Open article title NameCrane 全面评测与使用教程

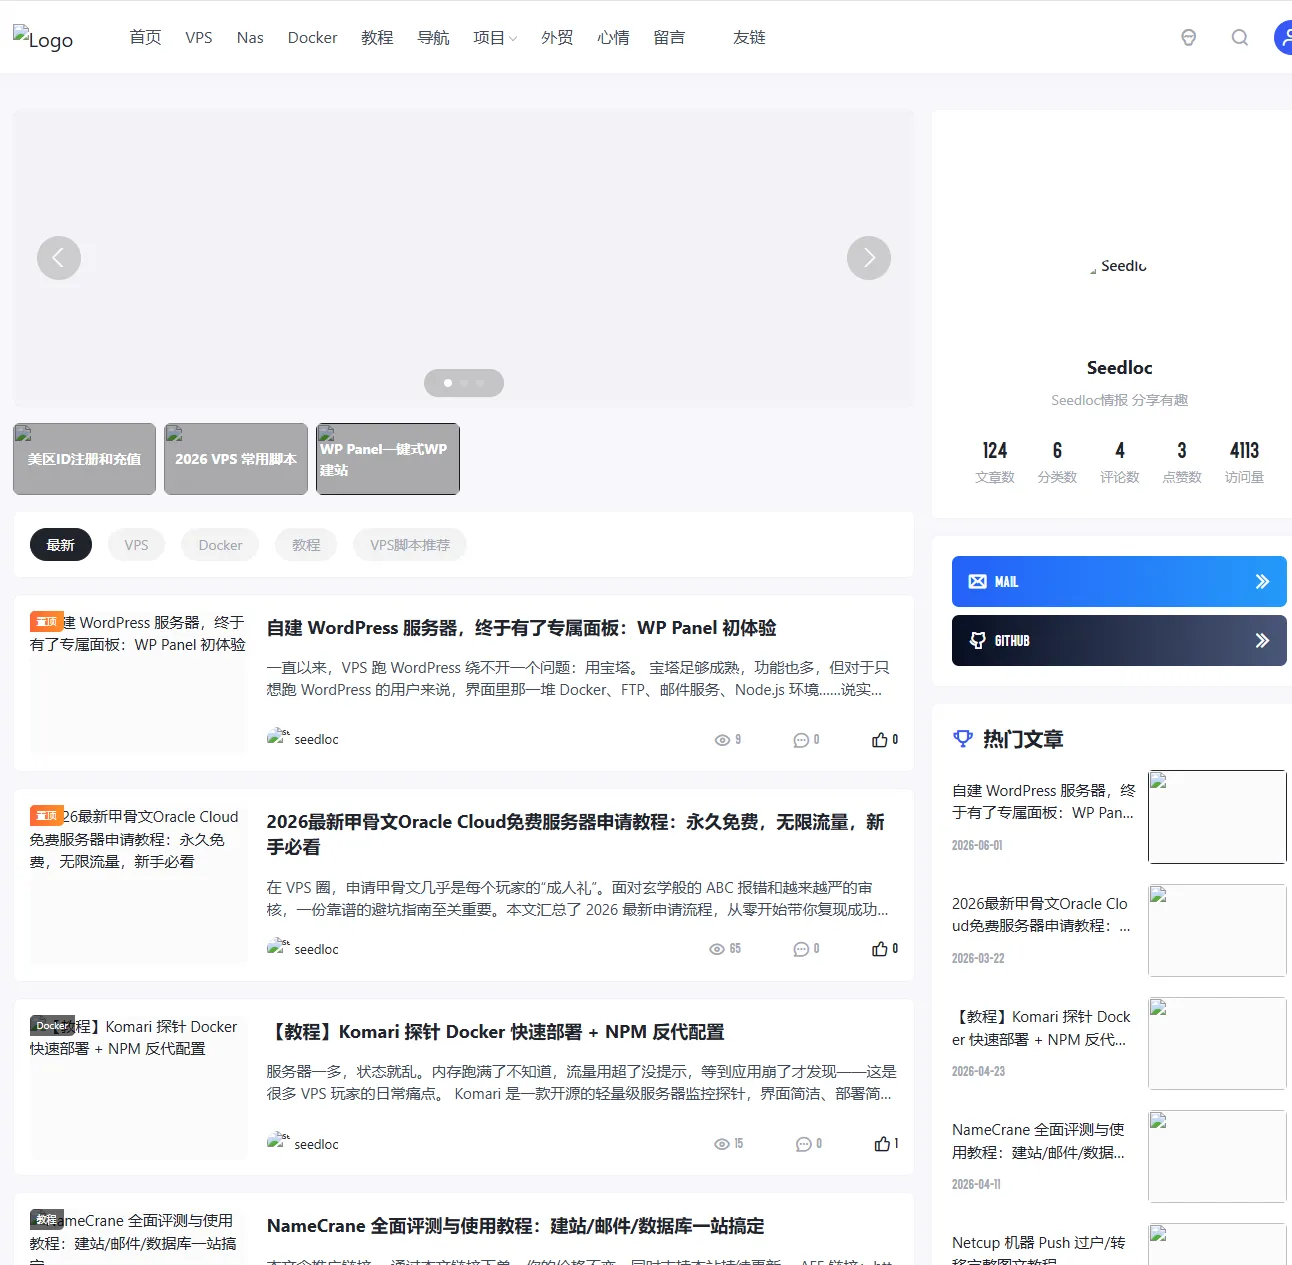click(x=515, y=1226)
